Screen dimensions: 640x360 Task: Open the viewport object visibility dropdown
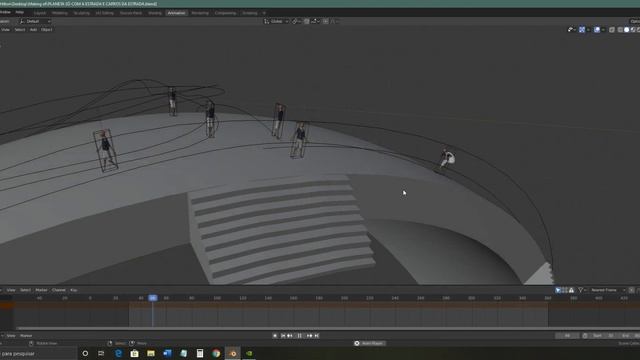tap(571, 29)
